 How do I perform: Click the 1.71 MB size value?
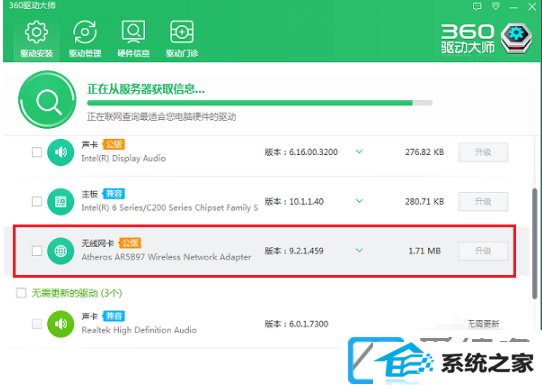424,251
